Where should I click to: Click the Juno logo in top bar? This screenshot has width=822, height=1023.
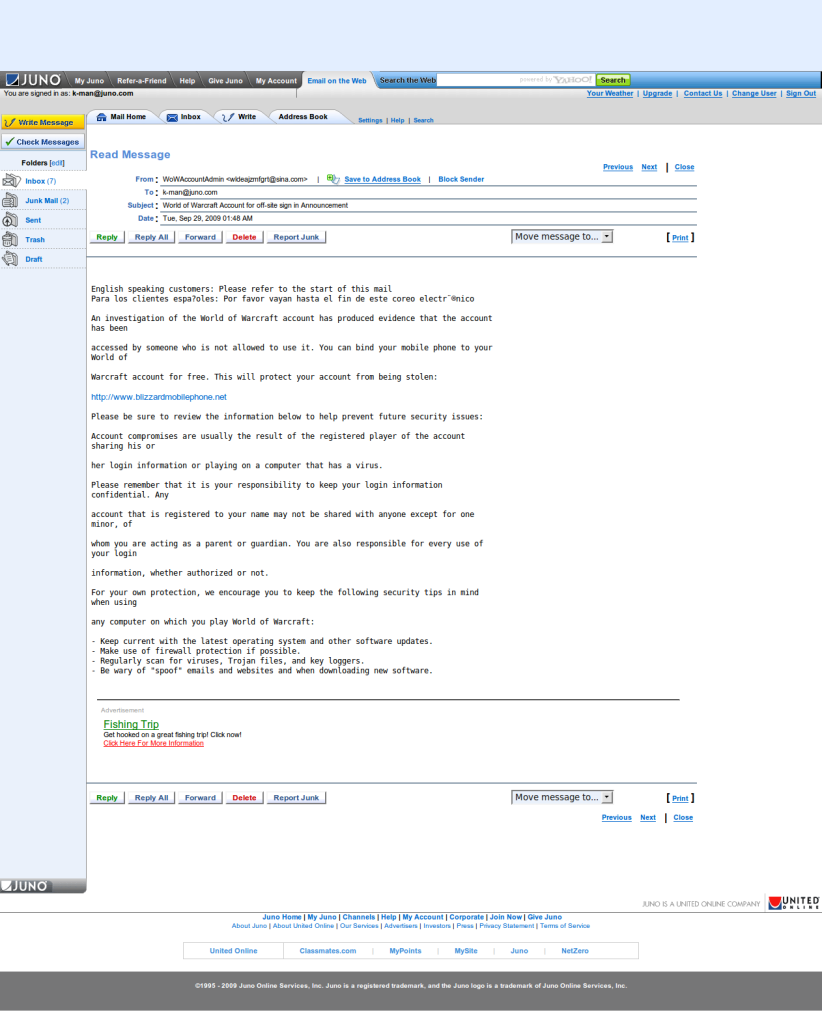pos(34,80)
